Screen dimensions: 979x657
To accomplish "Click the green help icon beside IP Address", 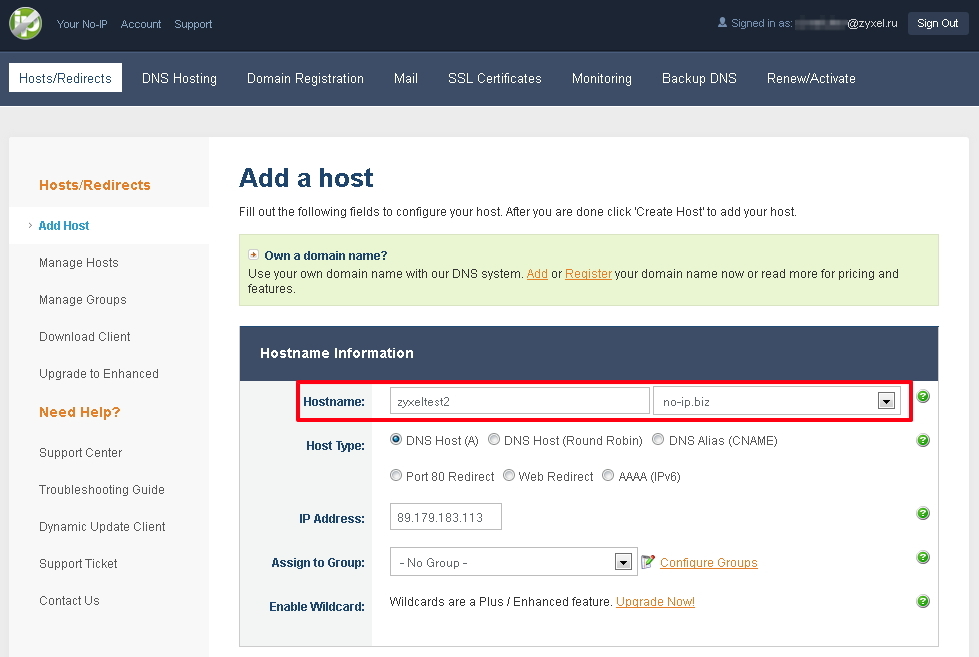I will [923, 513].
